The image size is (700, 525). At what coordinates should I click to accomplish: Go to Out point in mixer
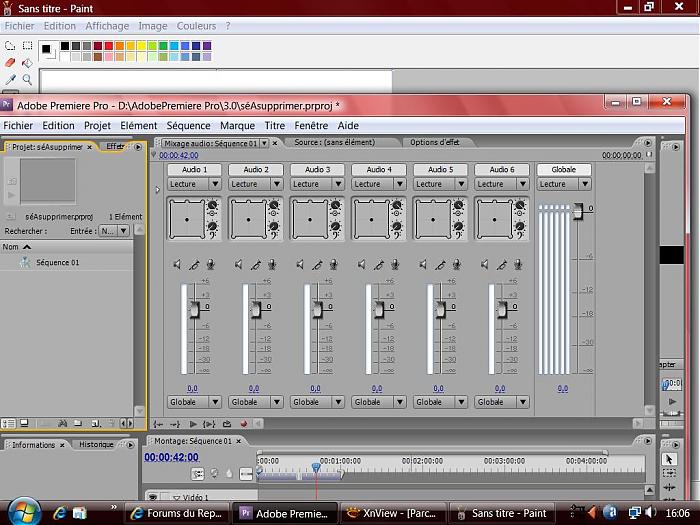click(x=175, y=424)
